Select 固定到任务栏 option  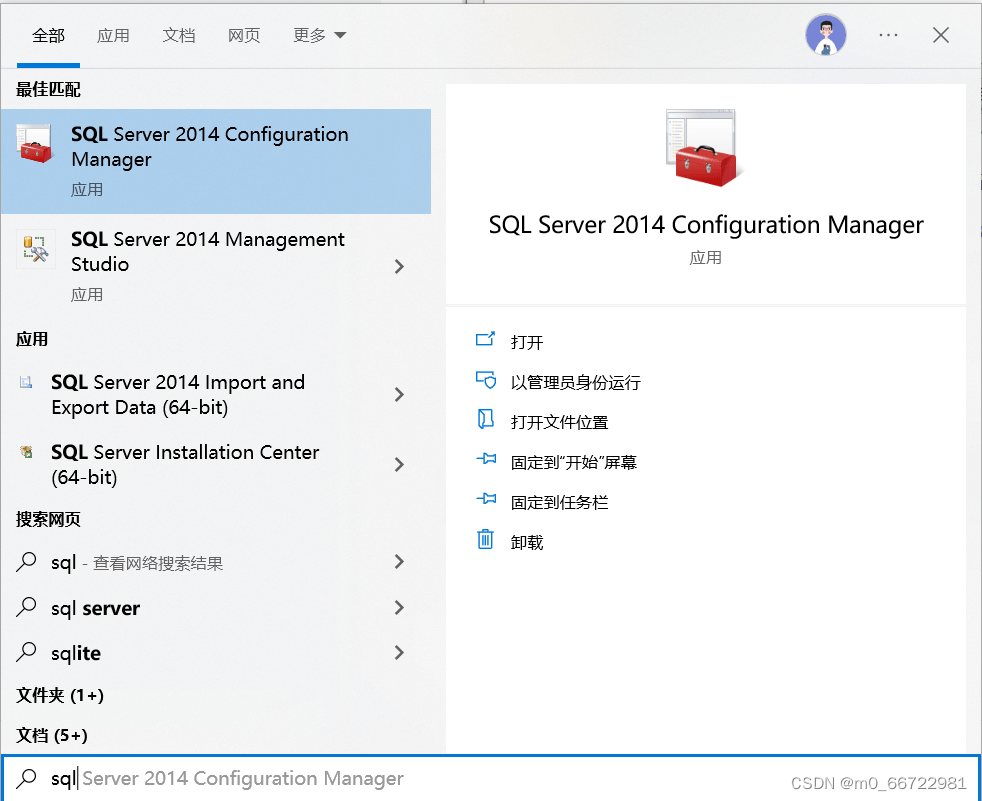tap(559, 502)
